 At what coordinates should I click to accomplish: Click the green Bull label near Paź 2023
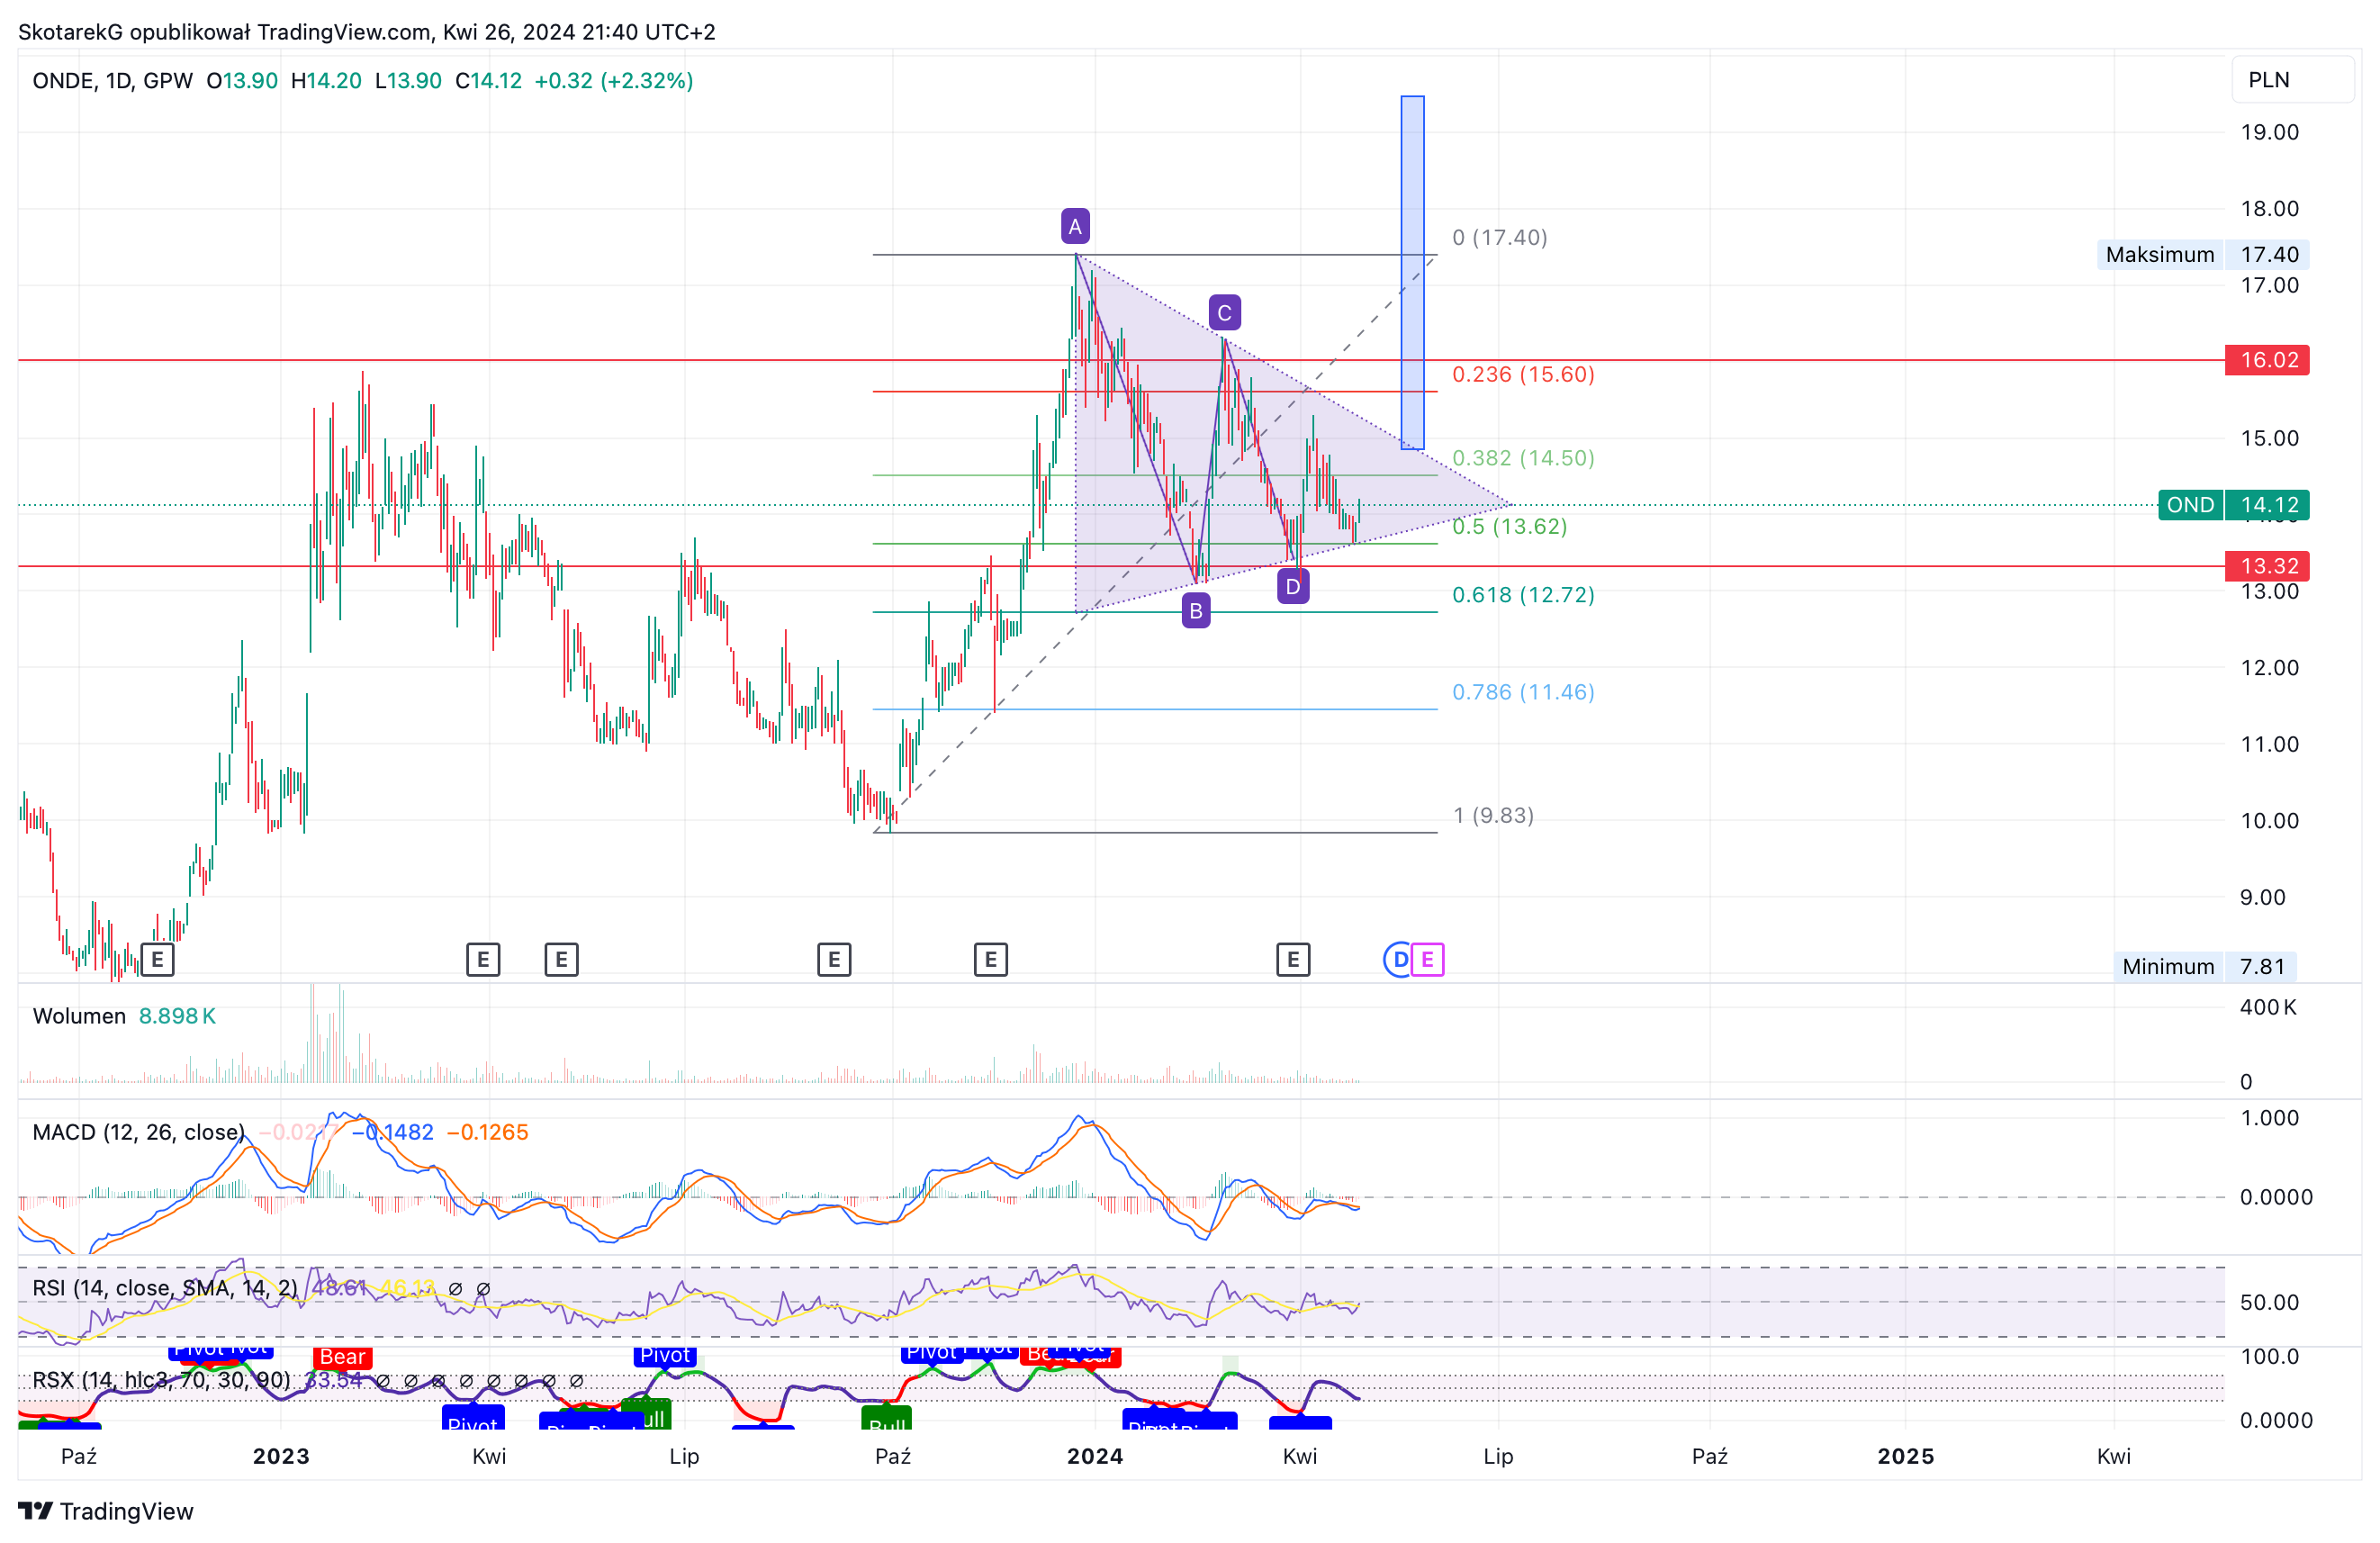coord(886,1419)
